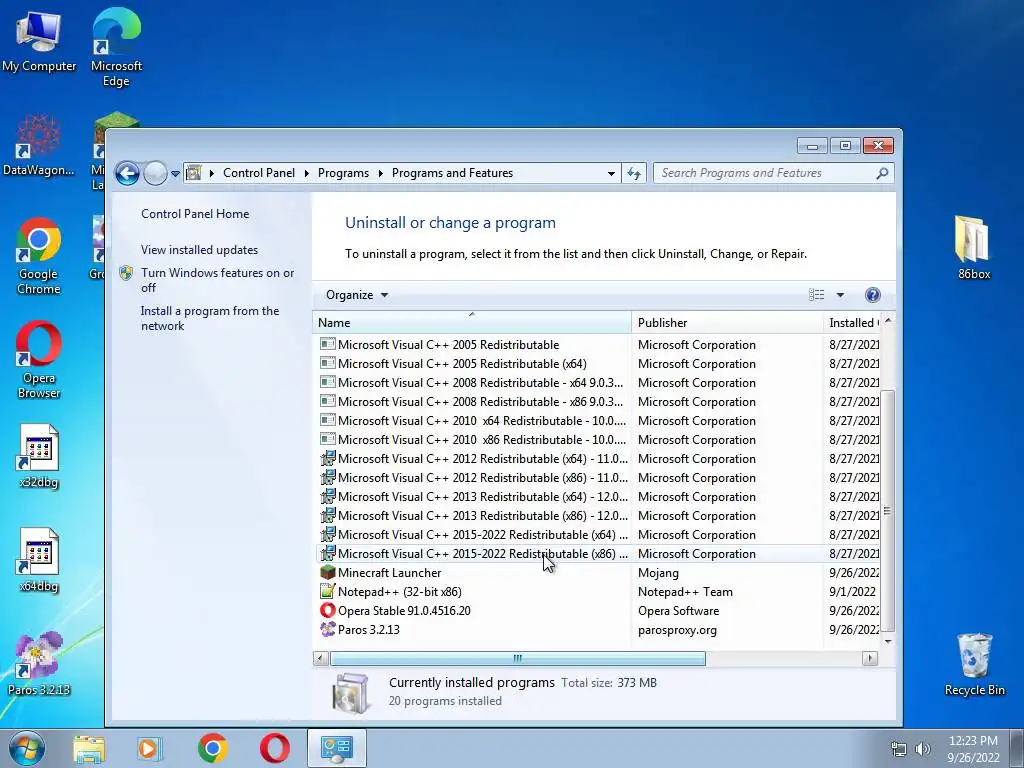
Task: Click the horizontal scrollbar right arrow
Action: tap(870, 658)
